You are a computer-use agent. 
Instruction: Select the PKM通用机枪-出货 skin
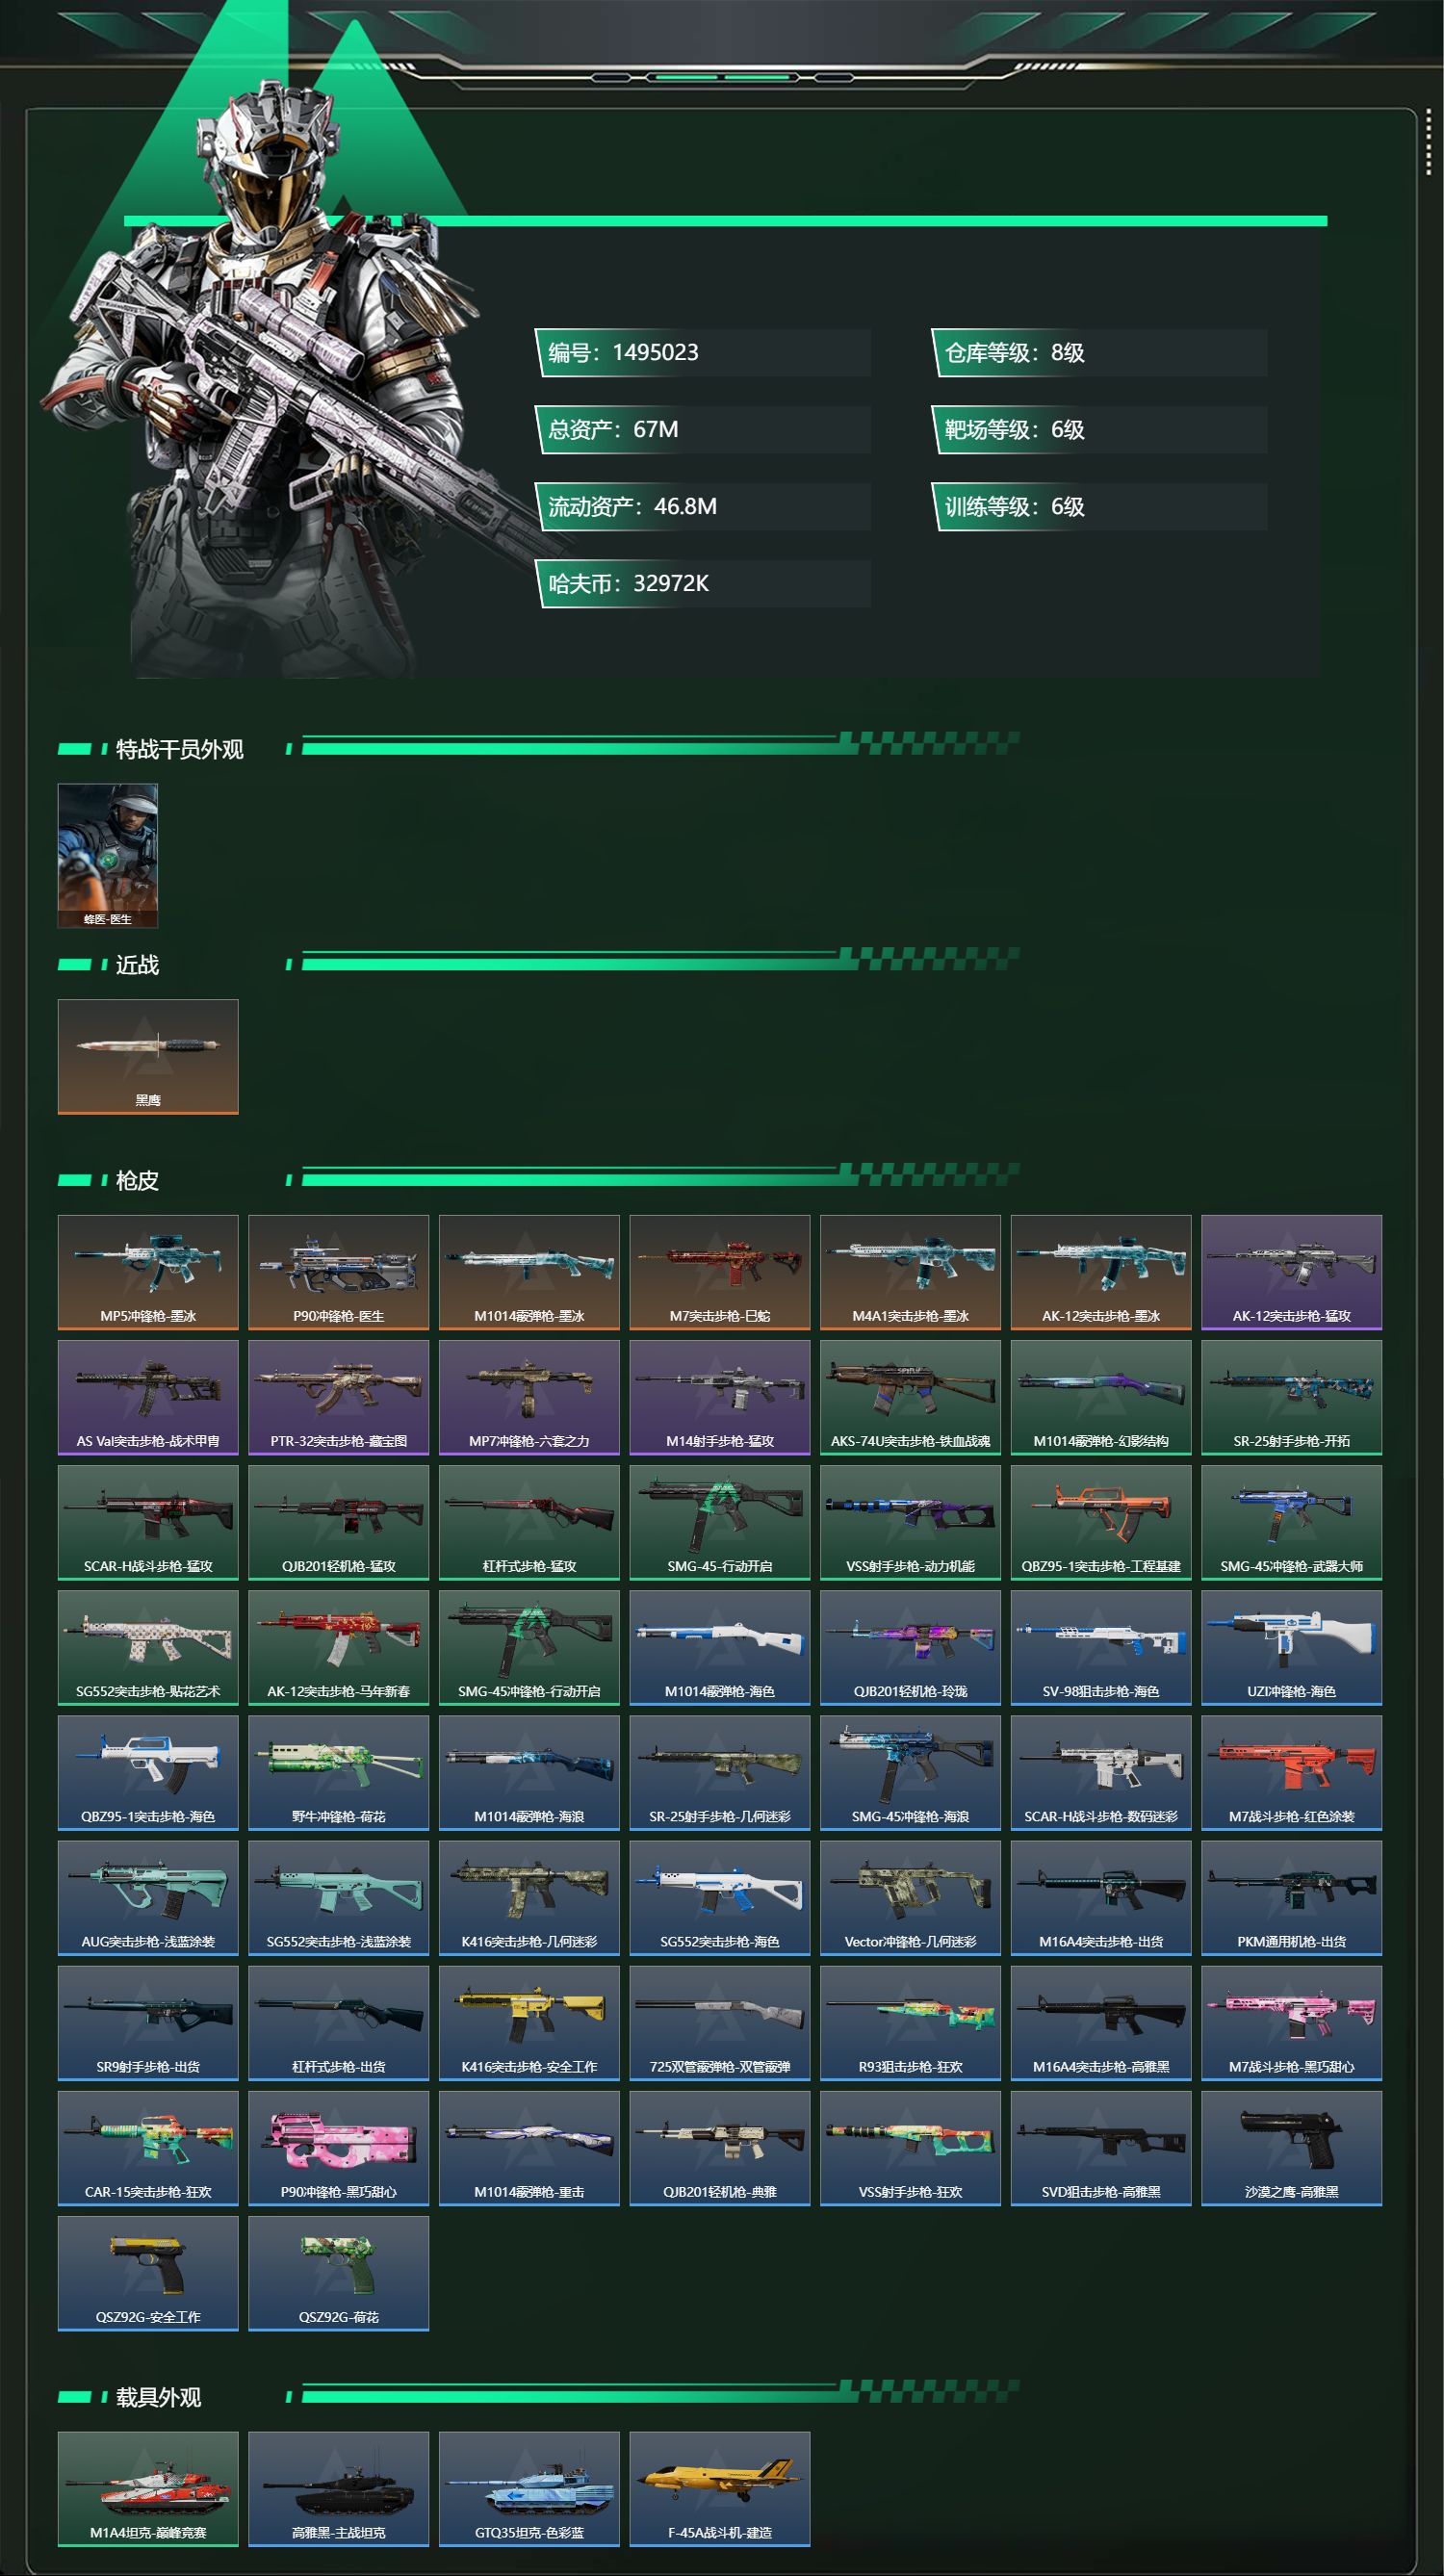(x=1291, y=1897)
